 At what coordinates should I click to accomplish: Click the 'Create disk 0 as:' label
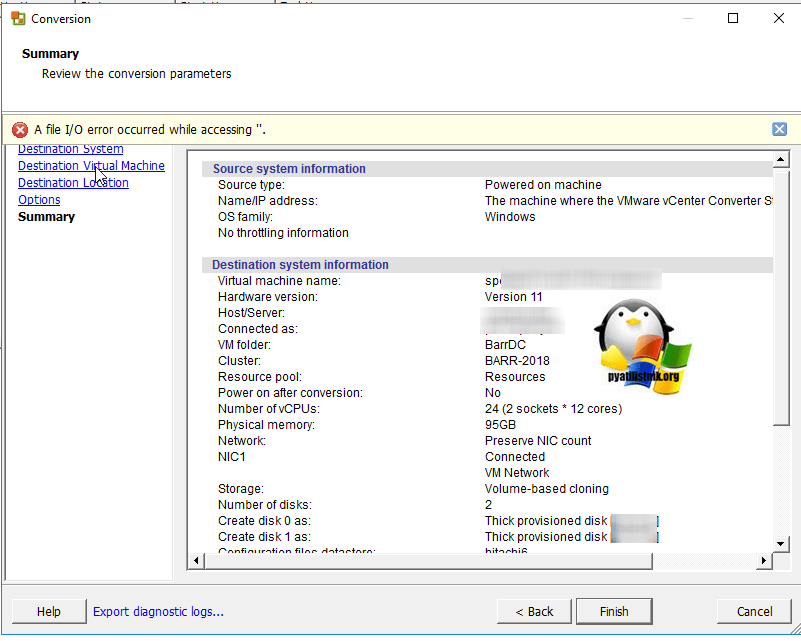[x=264, y=521]
